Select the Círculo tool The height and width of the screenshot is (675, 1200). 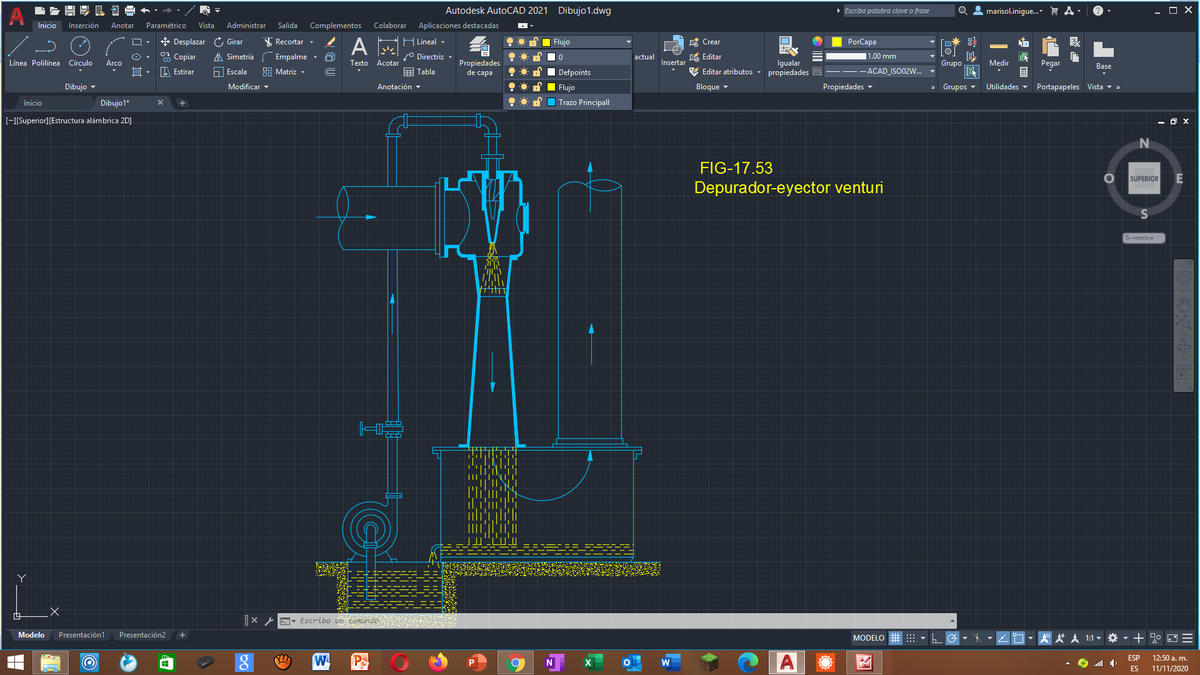pyautogui.click(x=80, y=51)
